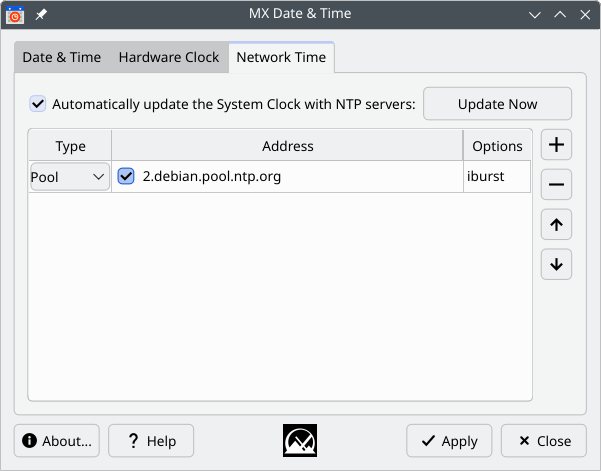Add a new NTP server with plus icon
Screen dimensions: 601x471
[556, 144]
